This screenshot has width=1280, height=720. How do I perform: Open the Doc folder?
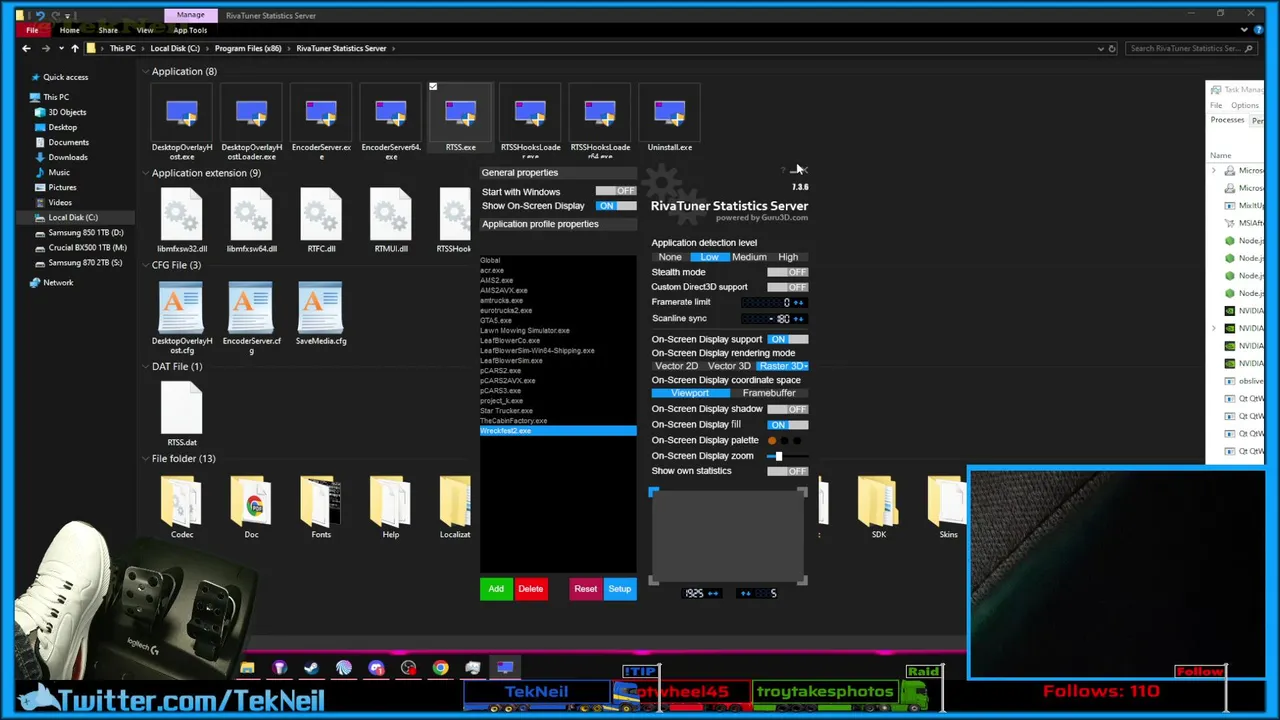tap(251, 501)
